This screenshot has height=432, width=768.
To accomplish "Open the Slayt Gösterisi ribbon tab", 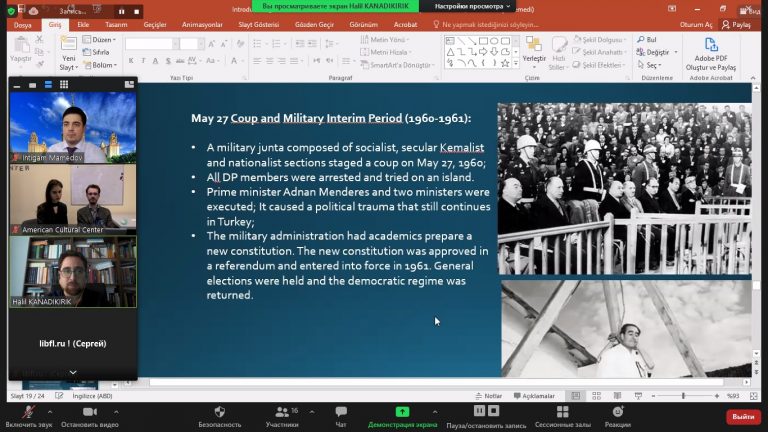I will click(258, 23).
